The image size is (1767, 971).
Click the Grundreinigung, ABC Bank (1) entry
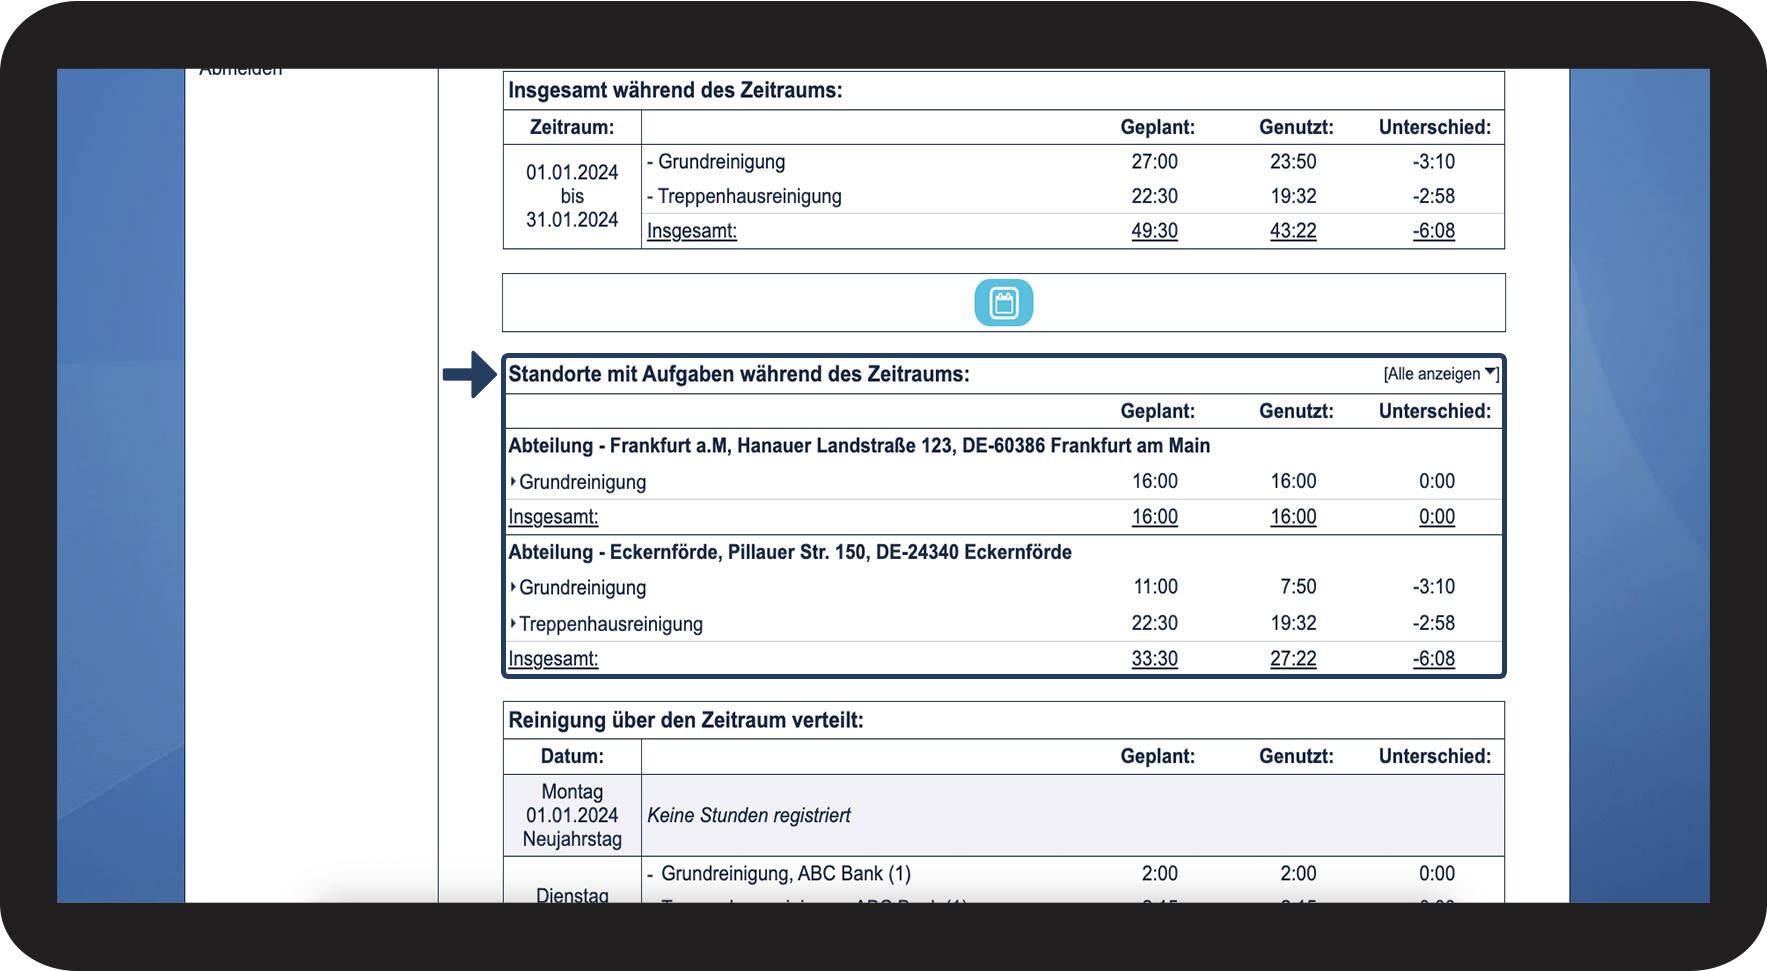[785, 874]
